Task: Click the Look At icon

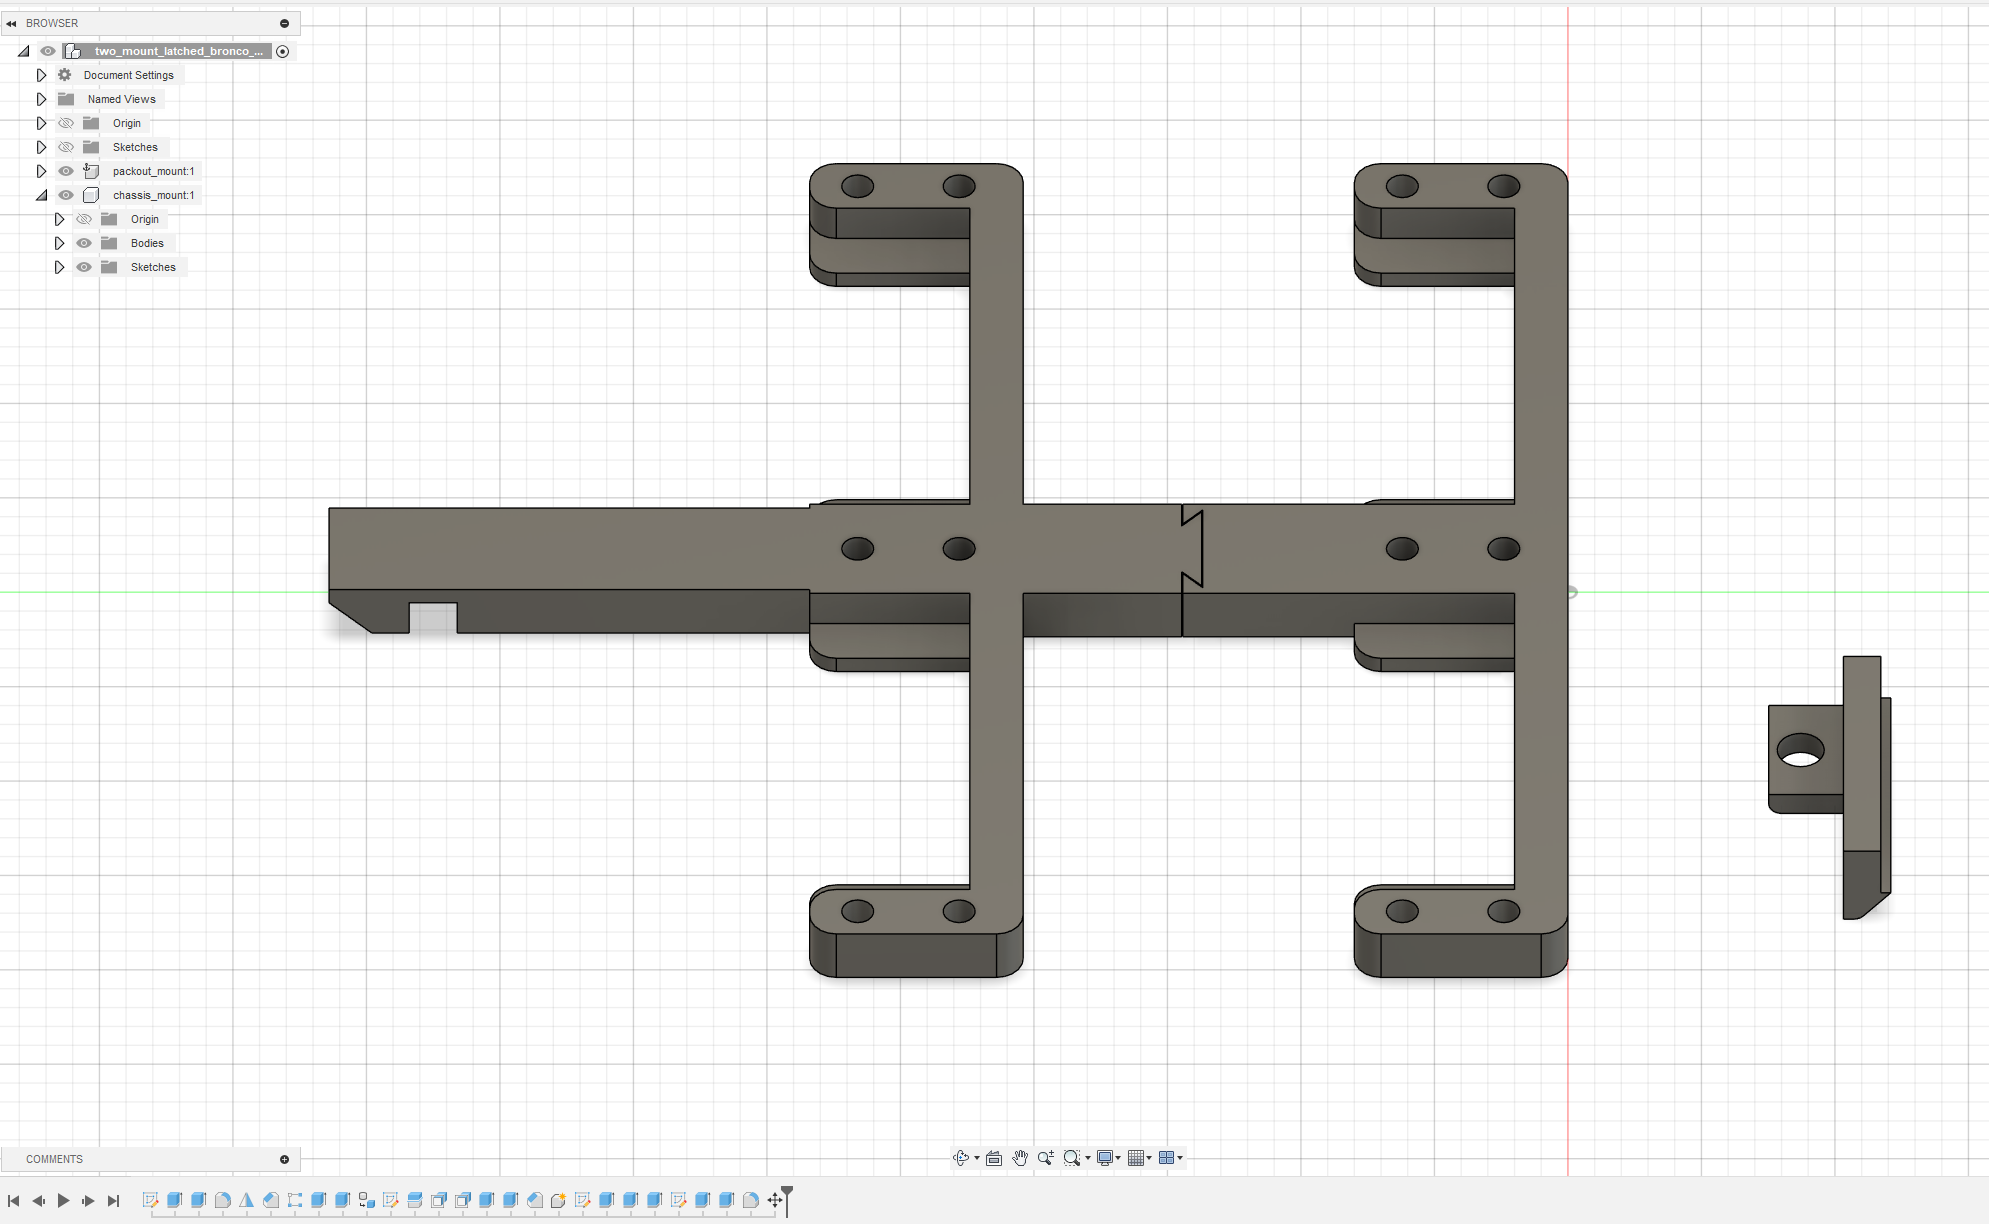Action: point(993,1158)
